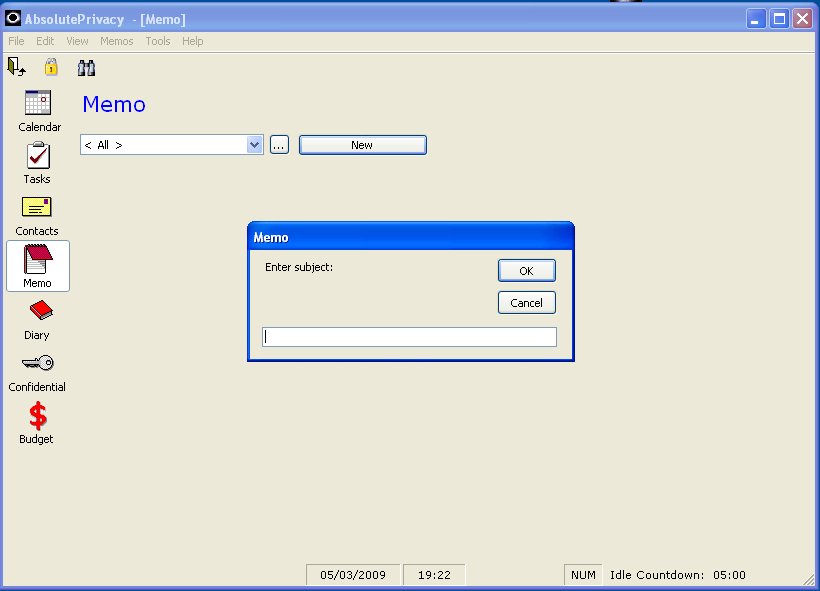The height and width of the screenshot is (591, 820).
Task: Click the binoculars search icon
Action: click(x=86, y=68)
